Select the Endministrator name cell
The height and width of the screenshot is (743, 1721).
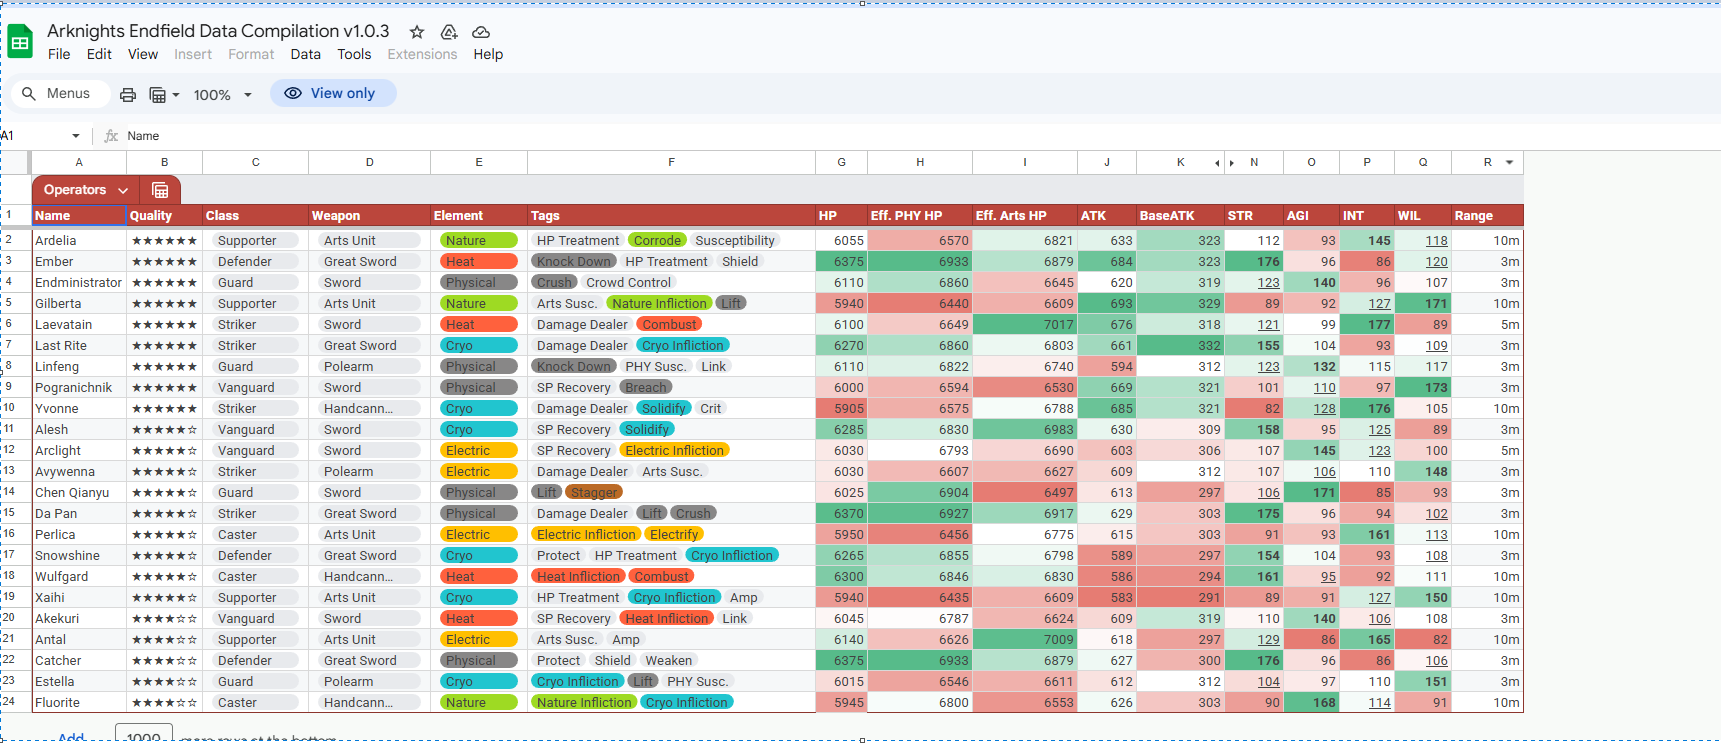79,282
